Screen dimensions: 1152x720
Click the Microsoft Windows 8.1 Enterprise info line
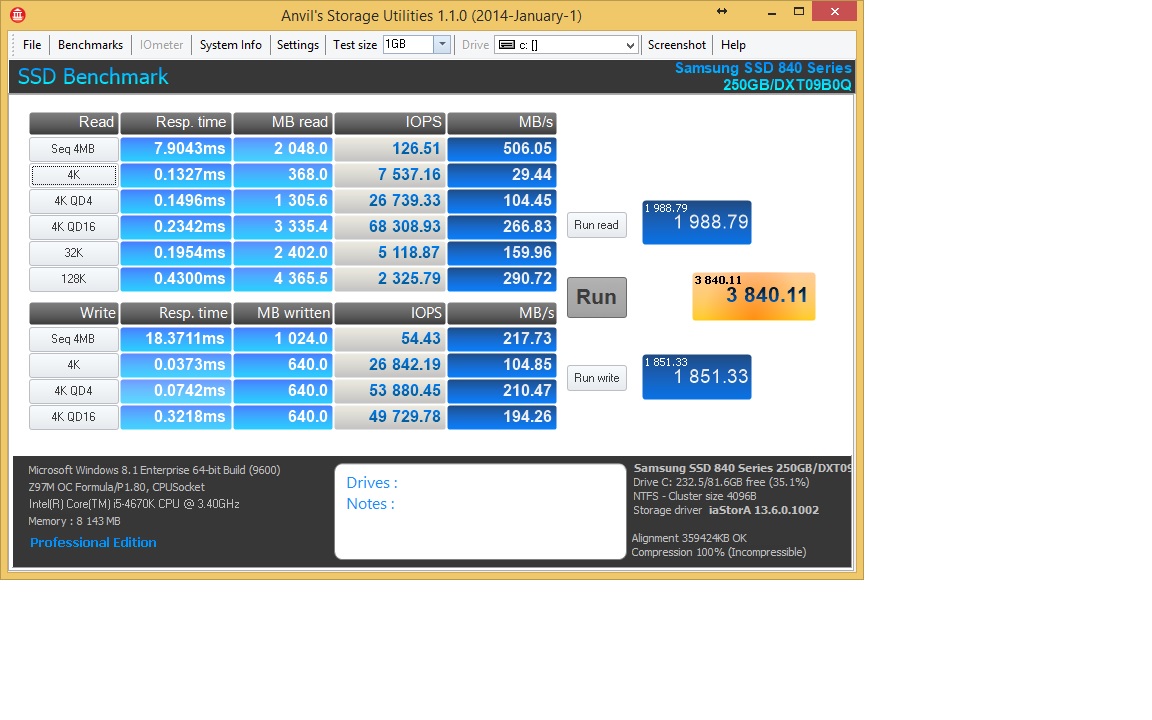pos(154,470)
